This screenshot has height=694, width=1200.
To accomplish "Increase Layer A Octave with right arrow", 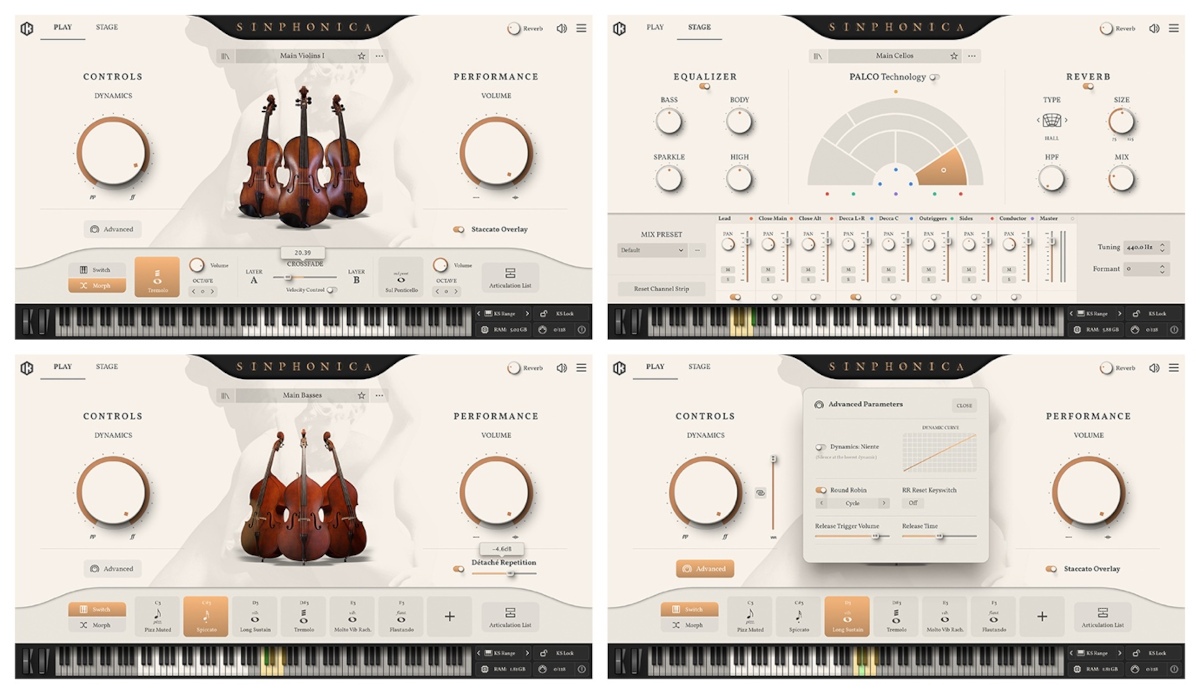I will click(x=211, y=291).
